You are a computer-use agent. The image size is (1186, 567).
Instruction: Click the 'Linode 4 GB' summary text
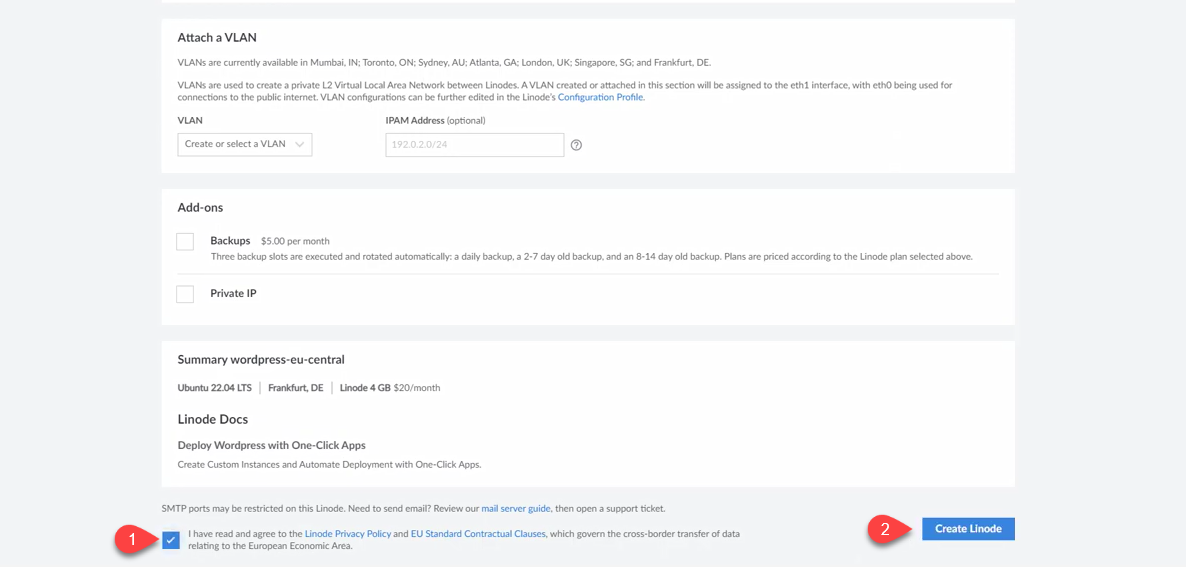coord(365,388)
